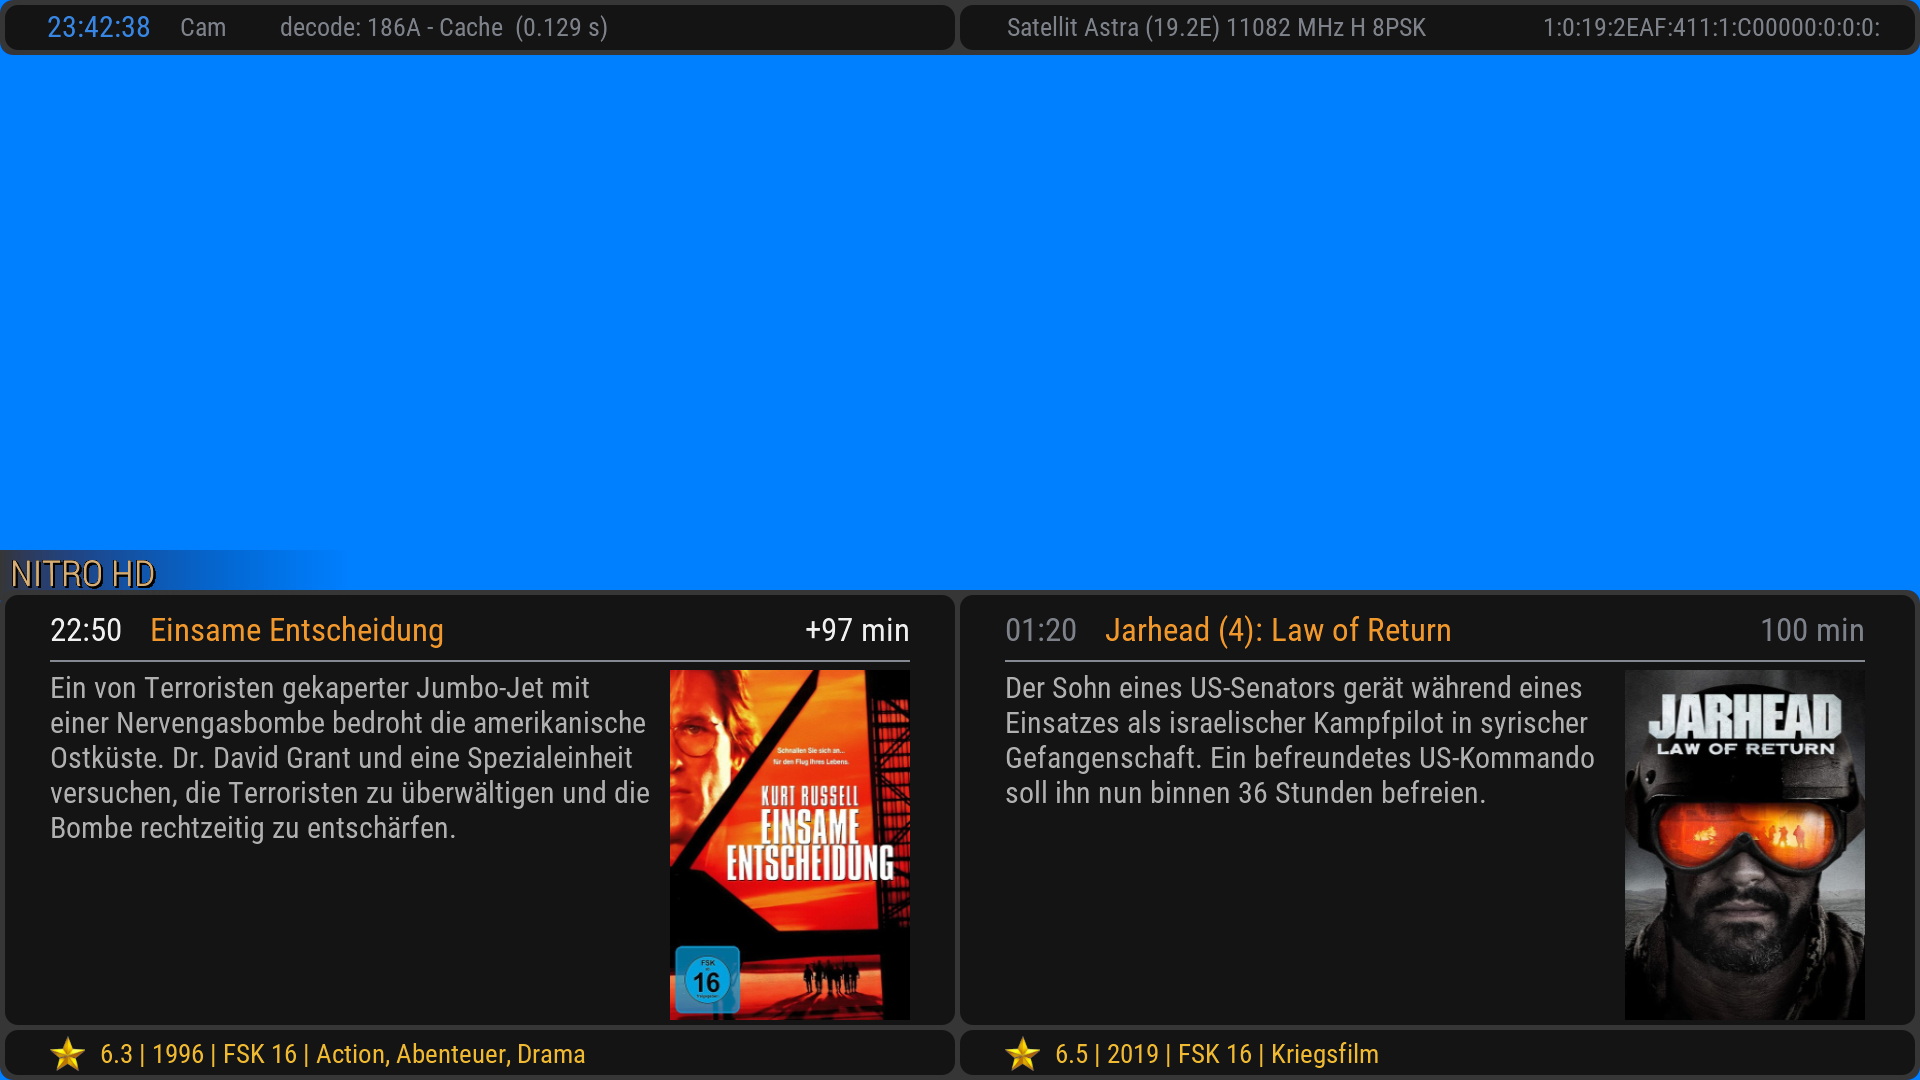Viewport: 1920px width, 1080px height.
Task: Click the 6.5 | 2019 | FSK 16 | Kriegsfilm line
Action: [x=1216, y=1054]
